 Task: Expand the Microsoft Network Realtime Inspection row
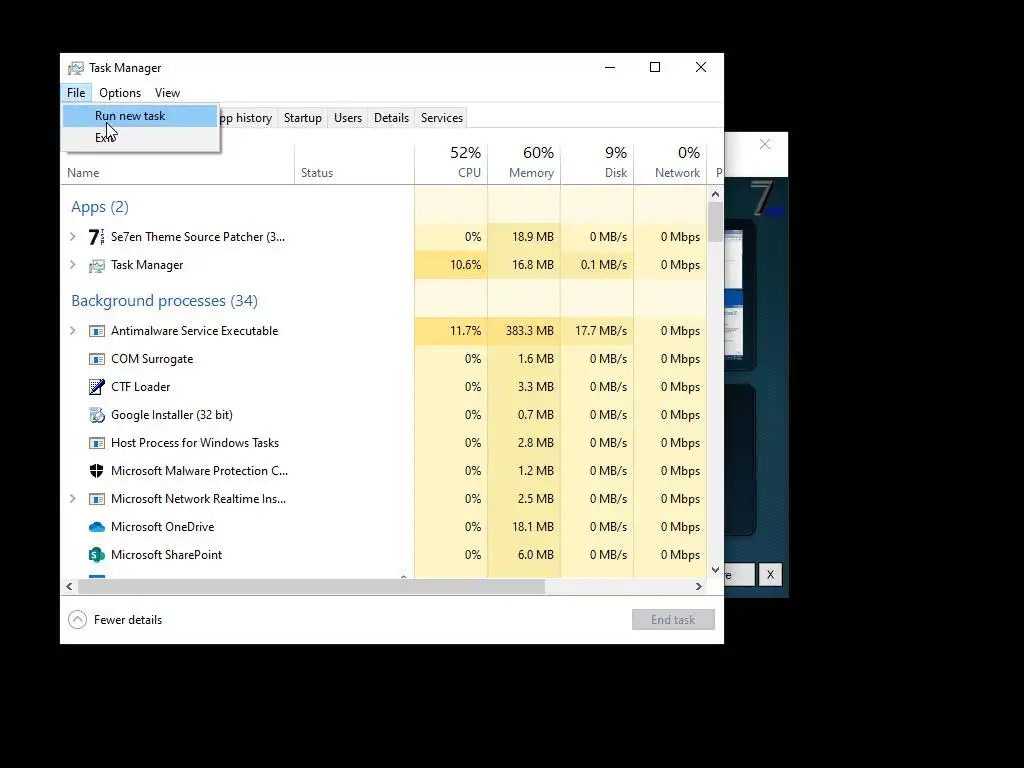click(73, 498)
